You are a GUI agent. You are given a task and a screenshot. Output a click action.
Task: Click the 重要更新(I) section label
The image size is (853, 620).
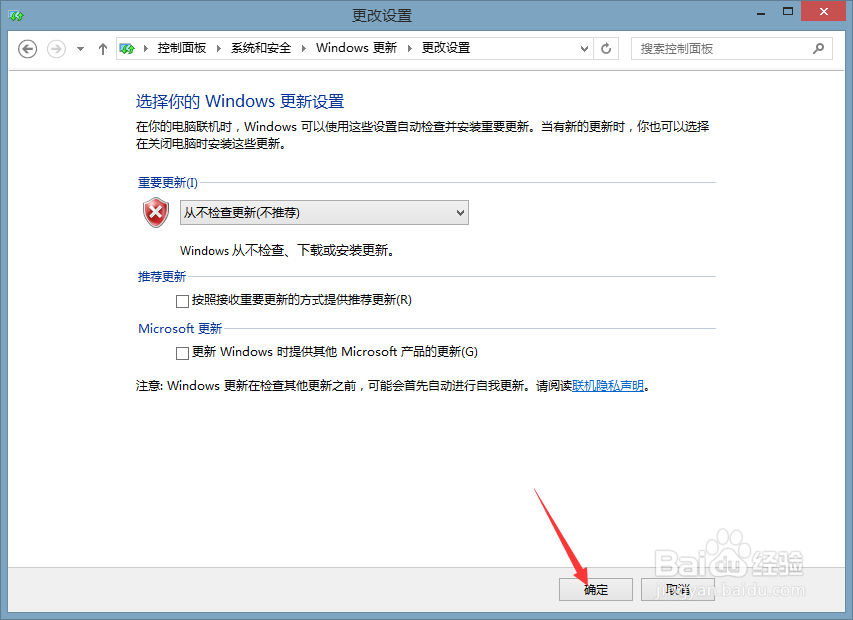pos(168,183)
